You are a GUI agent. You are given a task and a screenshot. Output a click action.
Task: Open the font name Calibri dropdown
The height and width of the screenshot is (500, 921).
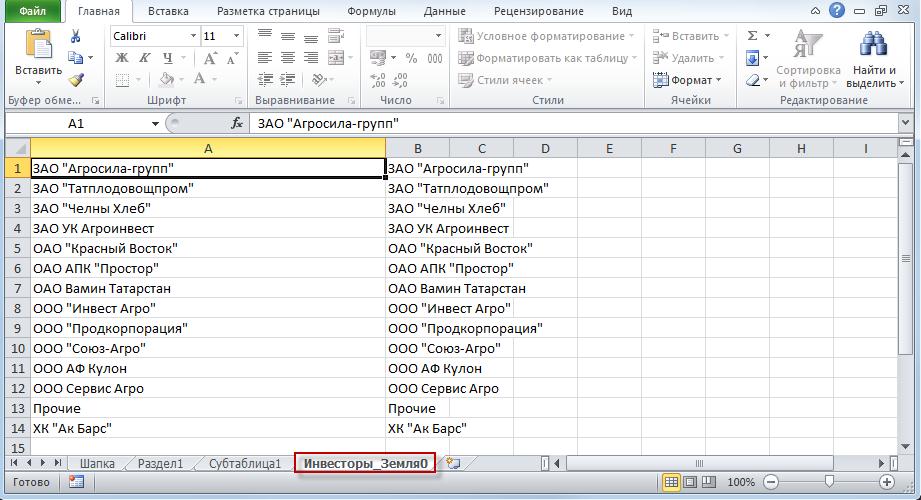pyautogui.click(x=193, y=36)
